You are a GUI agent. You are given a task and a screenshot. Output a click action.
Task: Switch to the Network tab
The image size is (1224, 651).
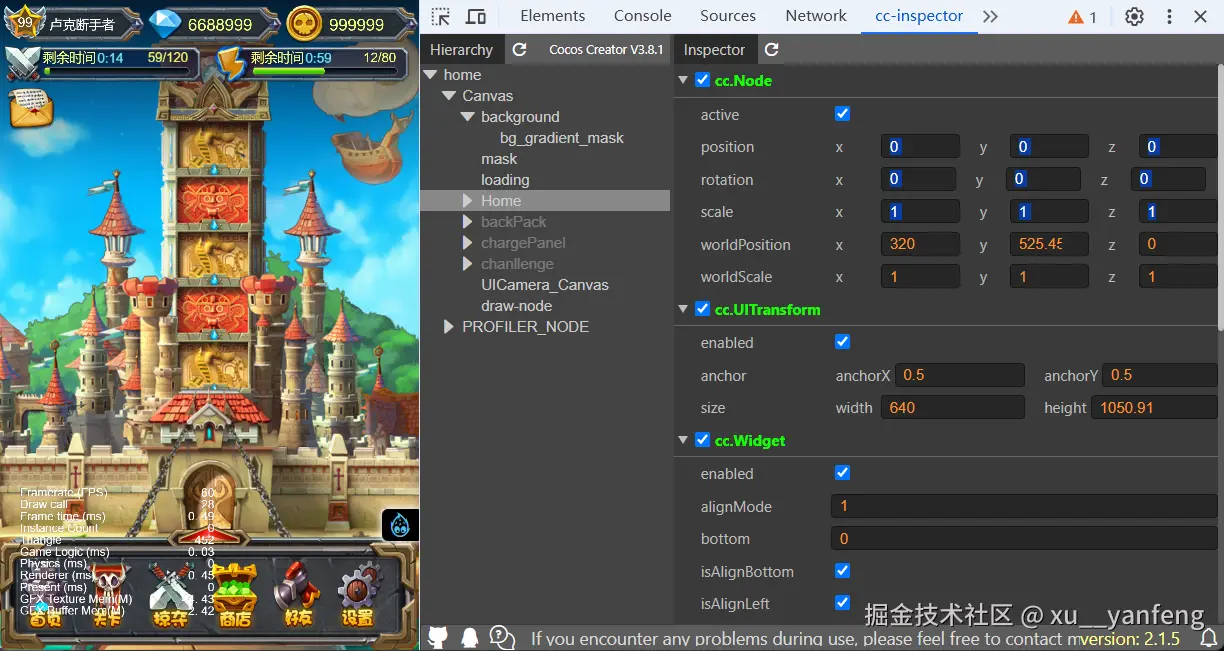click(x=816, y=16)
